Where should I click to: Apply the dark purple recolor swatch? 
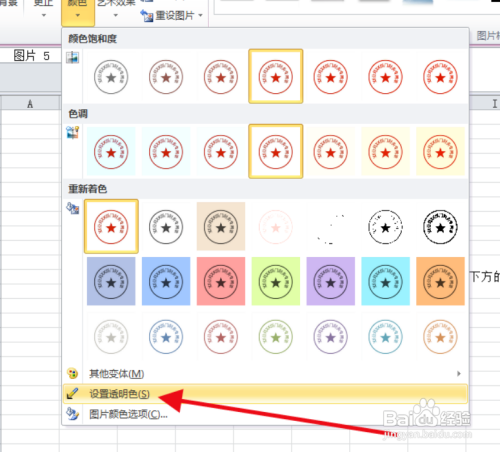click(331, 281)
